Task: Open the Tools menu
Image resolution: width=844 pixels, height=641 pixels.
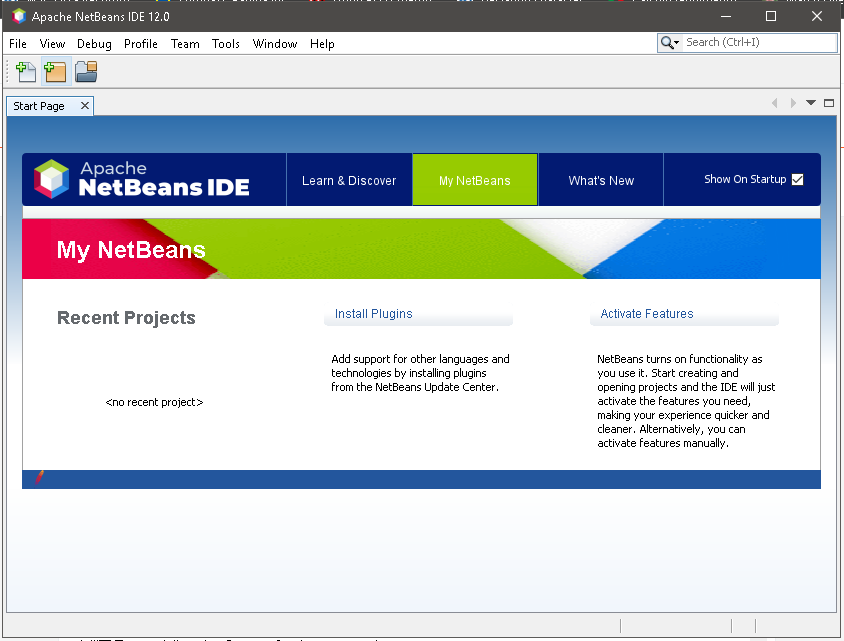Action: 226,44
